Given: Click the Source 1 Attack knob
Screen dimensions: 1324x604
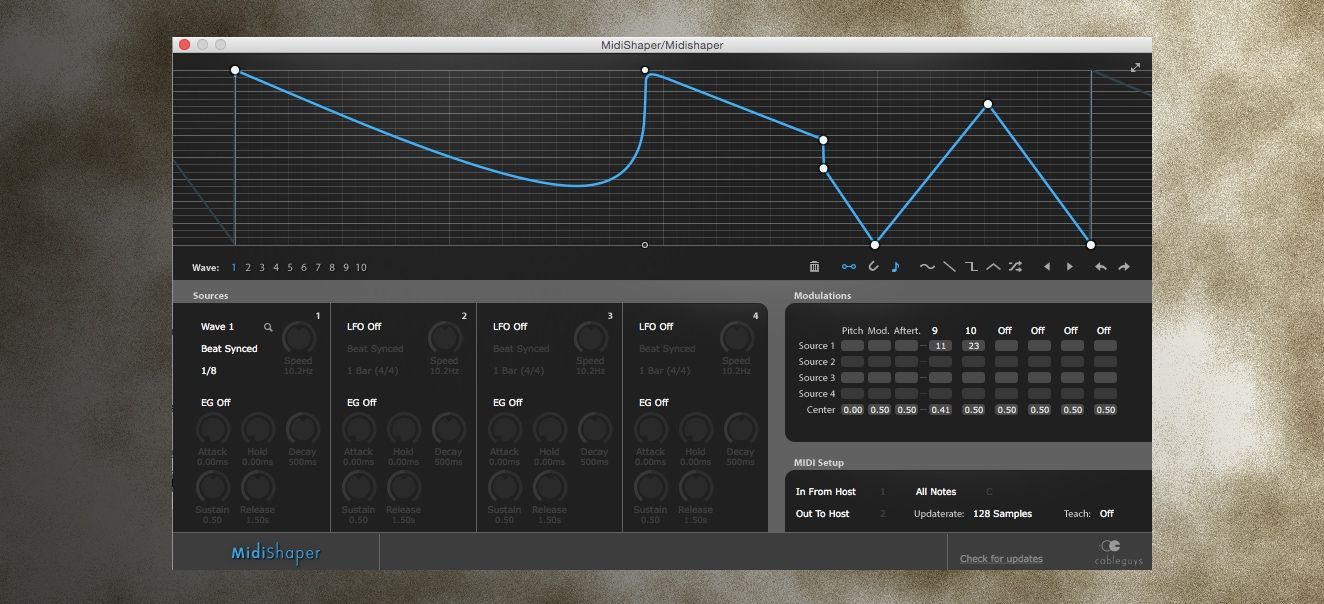Looking at the screenshot, I should click(212, 429).
